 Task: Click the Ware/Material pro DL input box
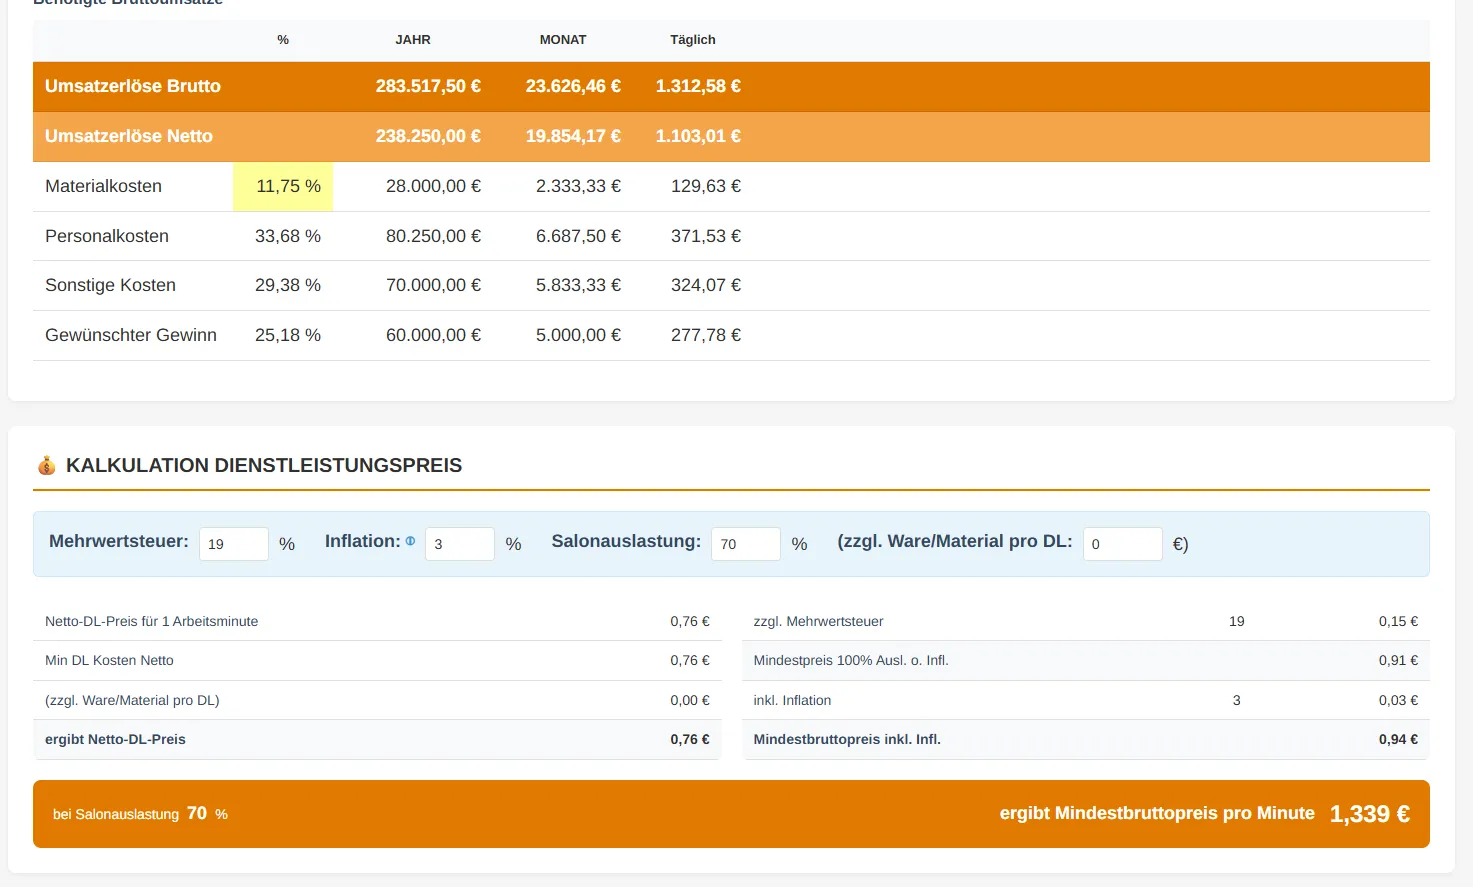click(1122, 544)
